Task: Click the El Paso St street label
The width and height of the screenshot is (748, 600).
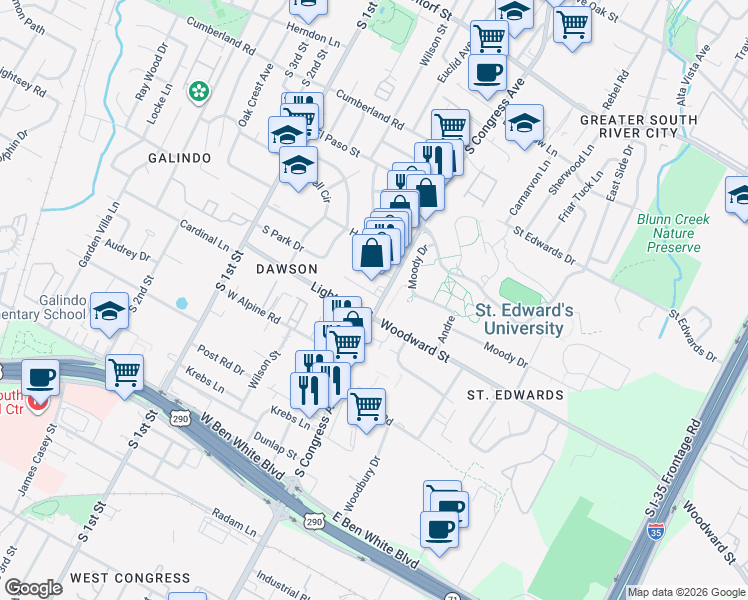Action: [337, 142]
